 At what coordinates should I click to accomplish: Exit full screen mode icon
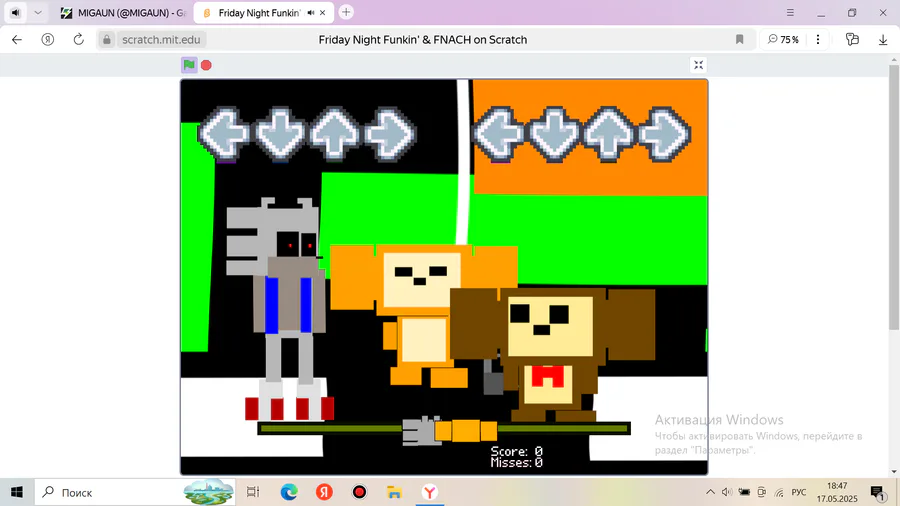[699, 65]
